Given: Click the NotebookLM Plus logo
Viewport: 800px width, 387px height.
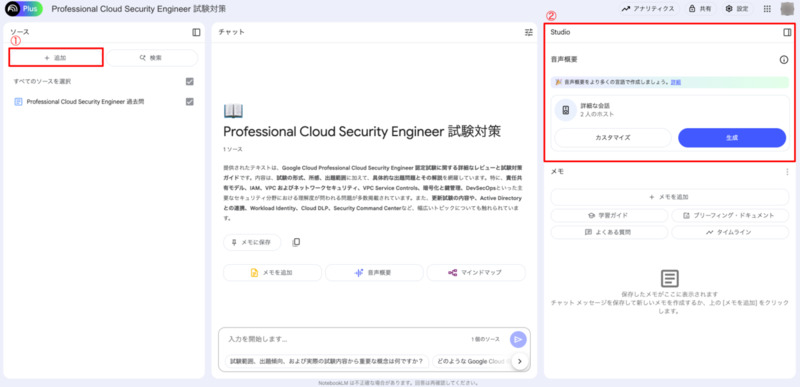Looking at the screenshot, I should click(x=23, y=9).
